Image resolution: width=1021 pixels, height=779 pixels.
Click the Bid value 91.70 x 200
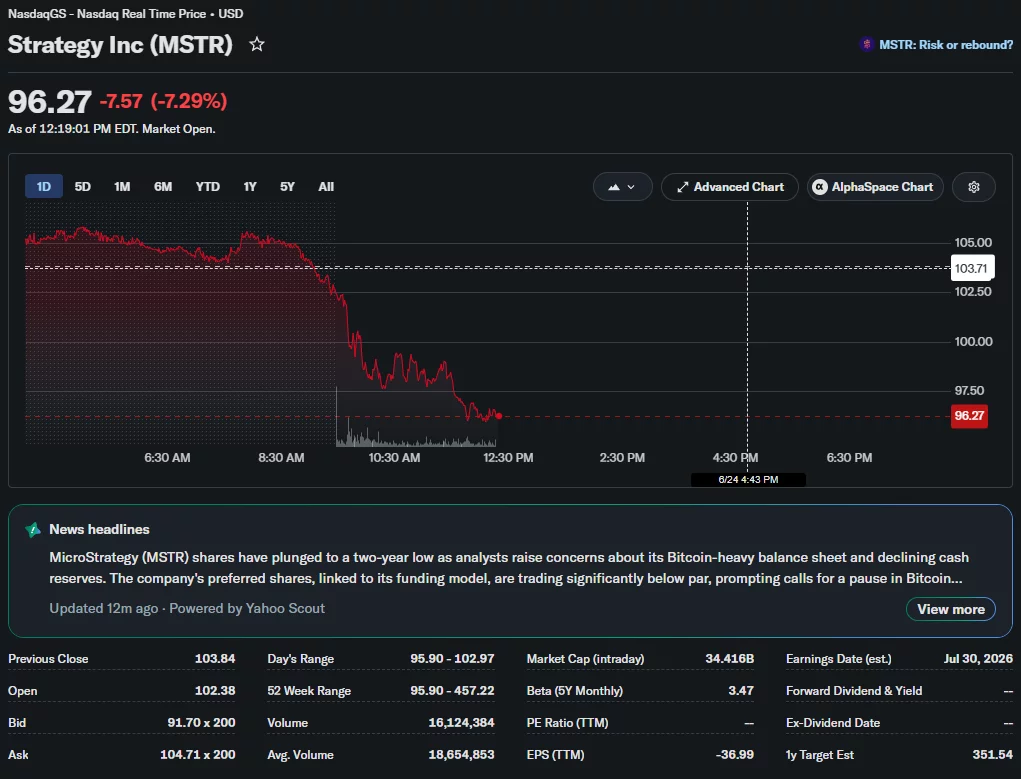[201, 722]
